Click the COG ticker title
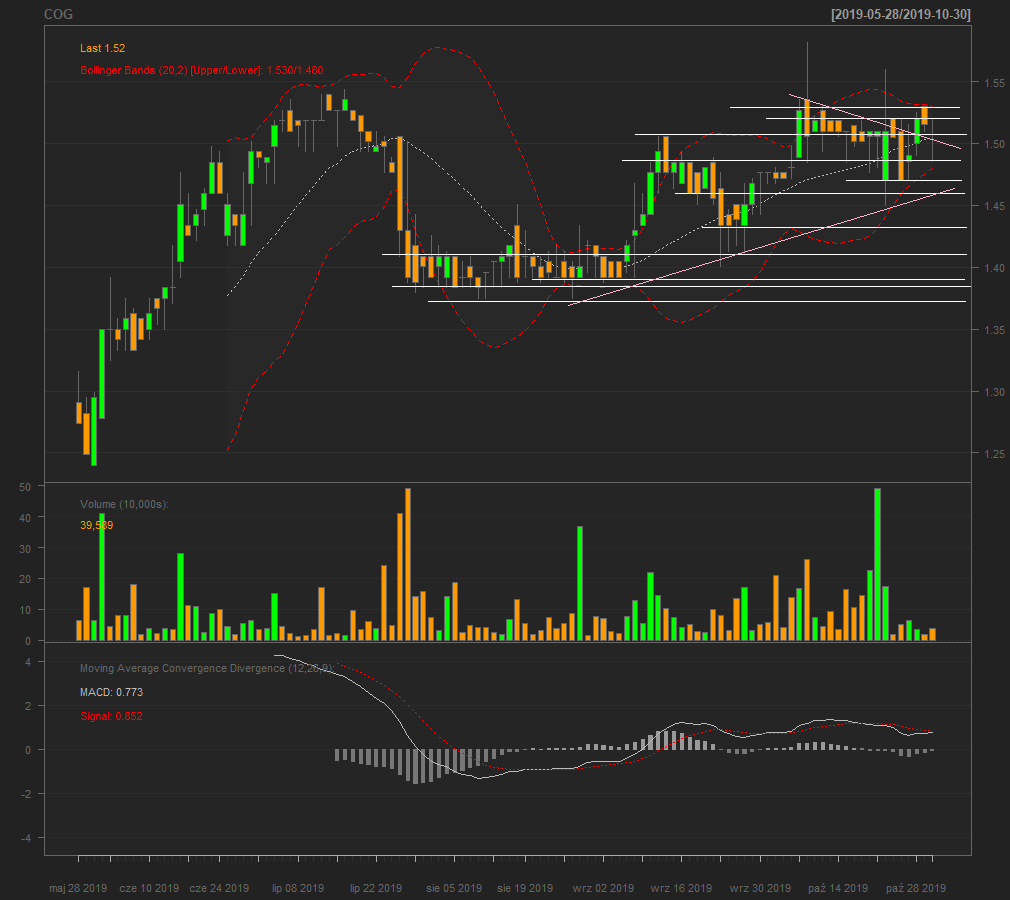Screen dimensions: 1010x900 coord(59,14)
